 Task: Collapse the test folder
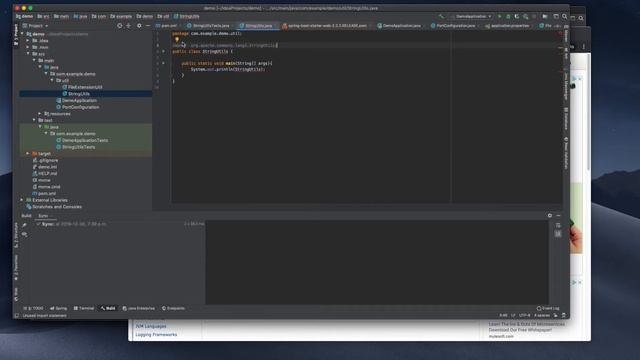34,120
